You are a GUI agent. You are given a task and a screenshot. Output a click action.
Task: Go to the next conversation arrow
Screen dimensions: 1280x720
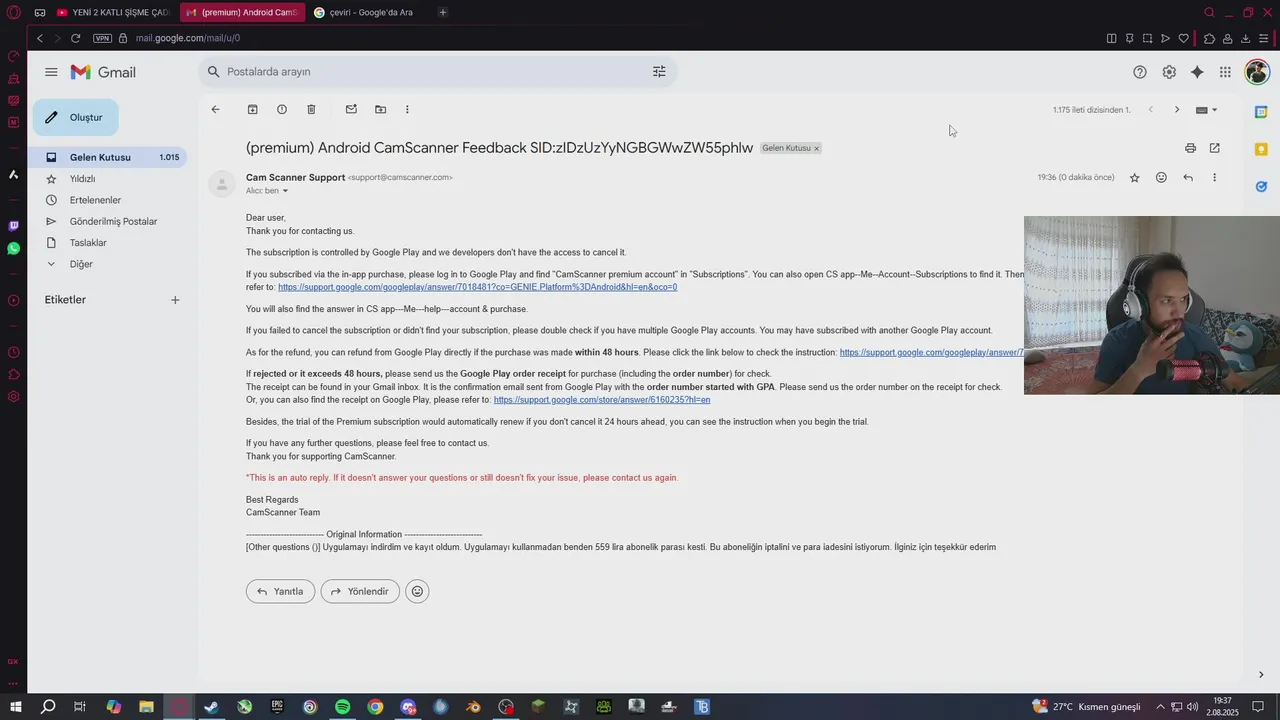tap(1177, 110)
